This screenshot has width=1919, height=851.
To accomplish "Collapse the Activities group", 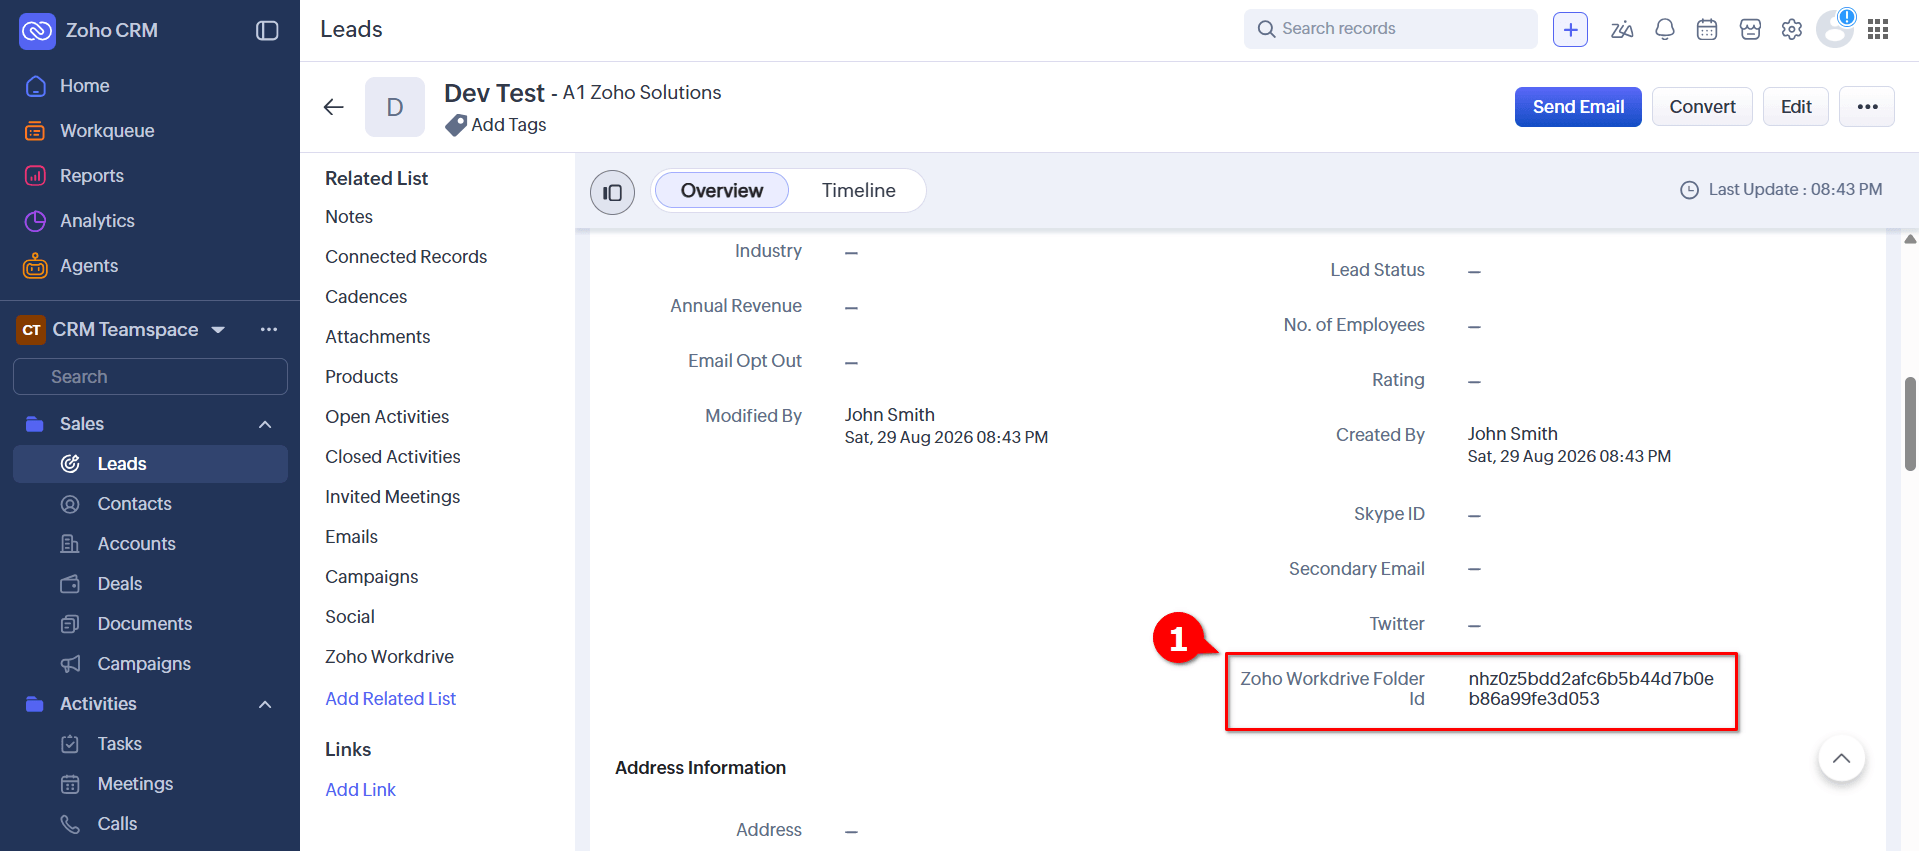I will pos(265,704).
